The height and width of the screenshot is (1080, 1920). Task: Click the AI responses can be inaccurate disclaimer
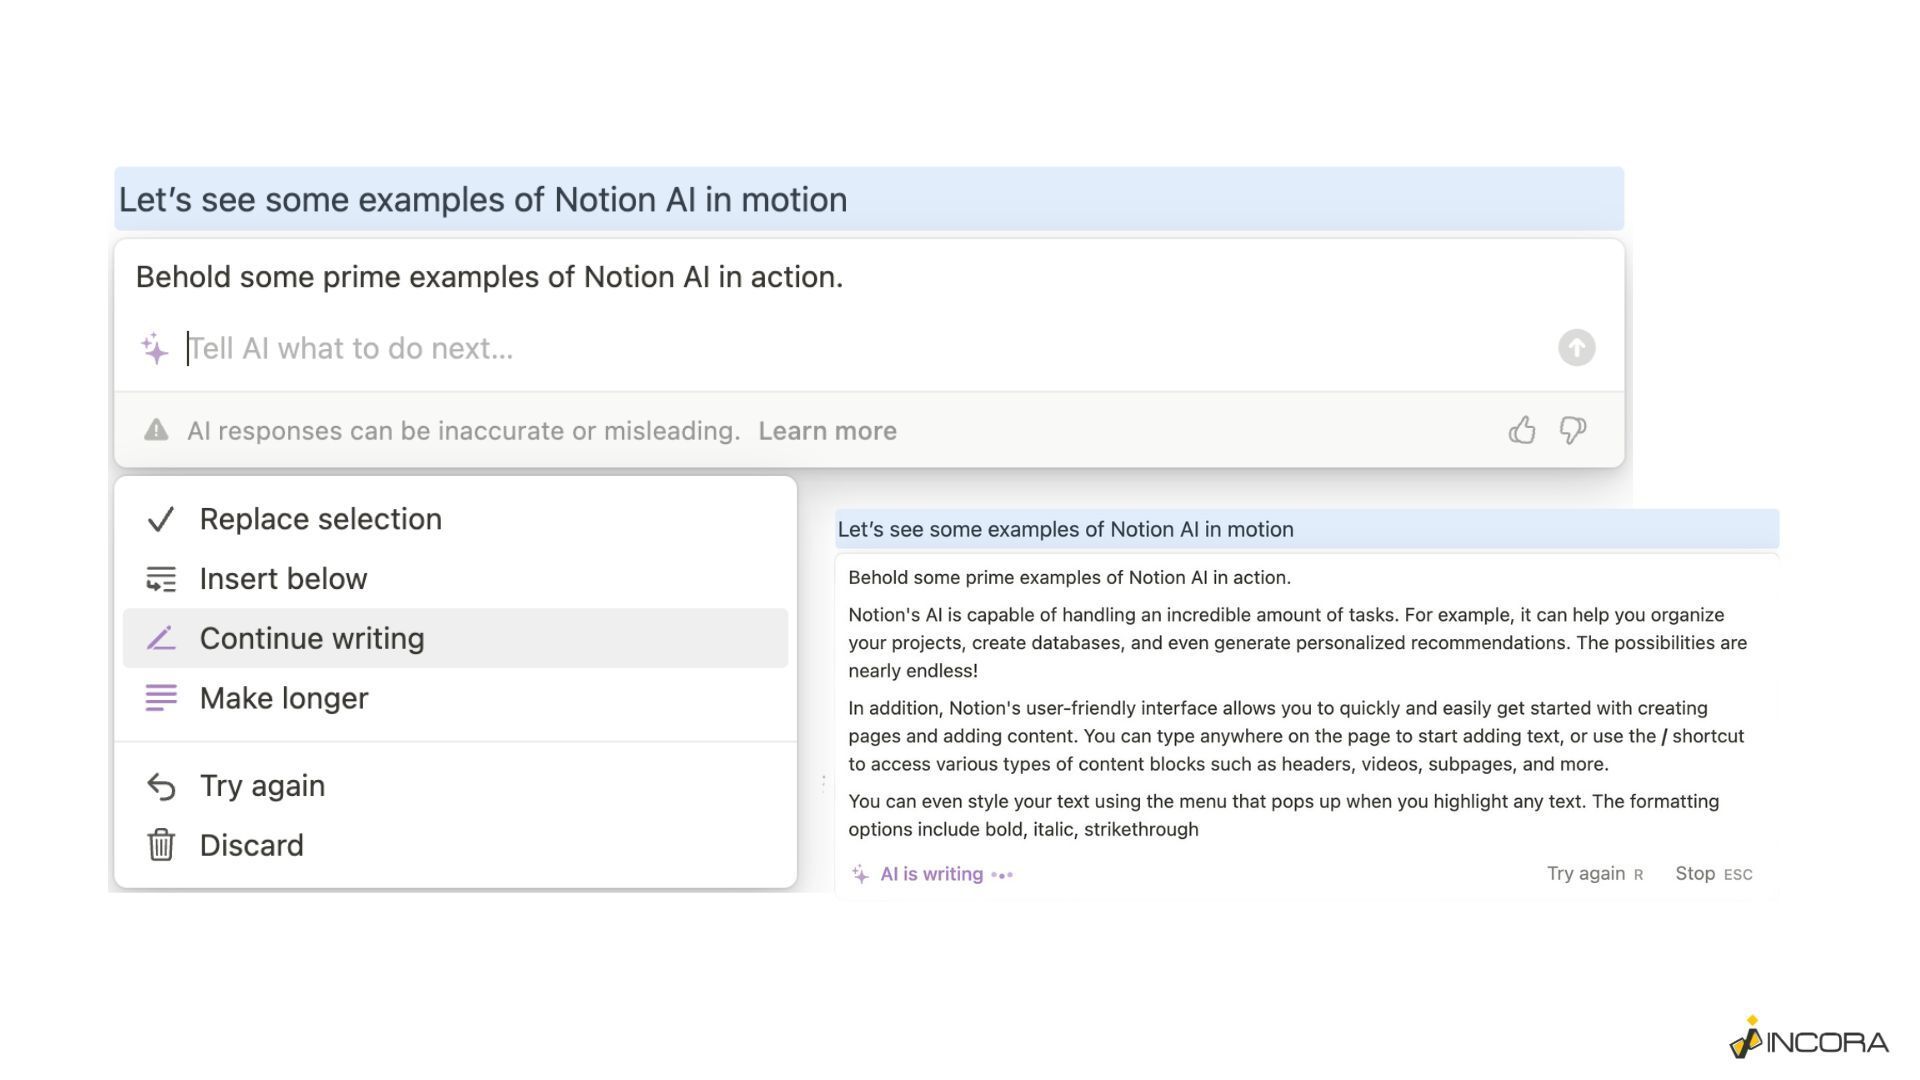pyautogui.click(x=464, y=431)
